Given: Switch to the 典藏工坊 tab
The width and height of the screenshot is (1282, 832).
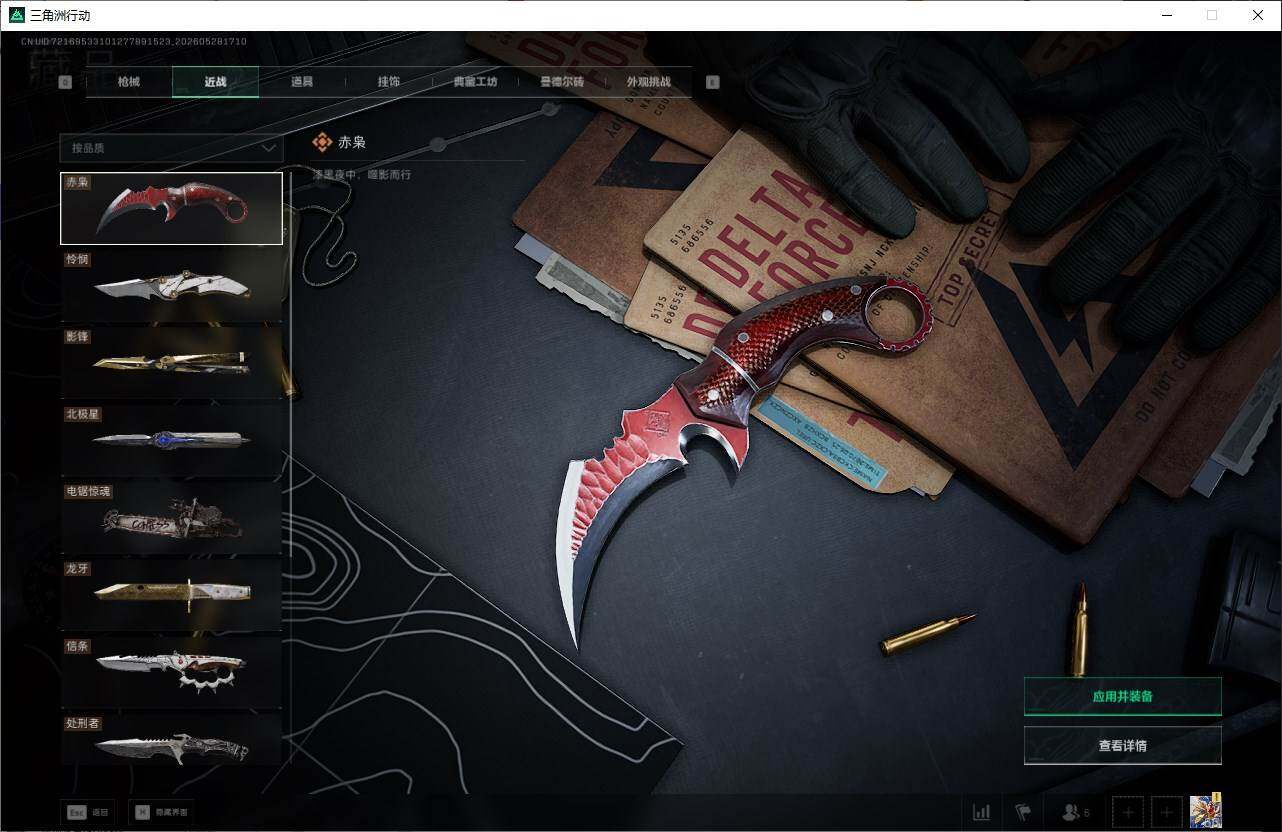Looking at the screenshot, I should [x=475, y=82].
